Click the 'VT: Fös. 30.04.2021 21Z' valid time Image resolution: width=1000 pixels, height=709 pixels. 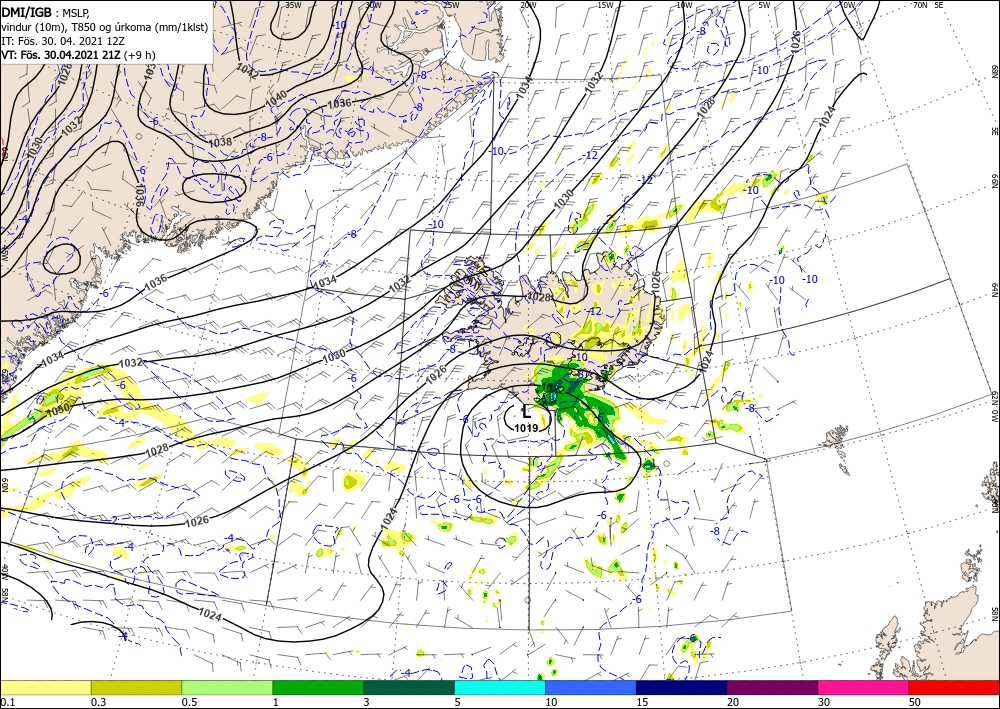(61, 55)
